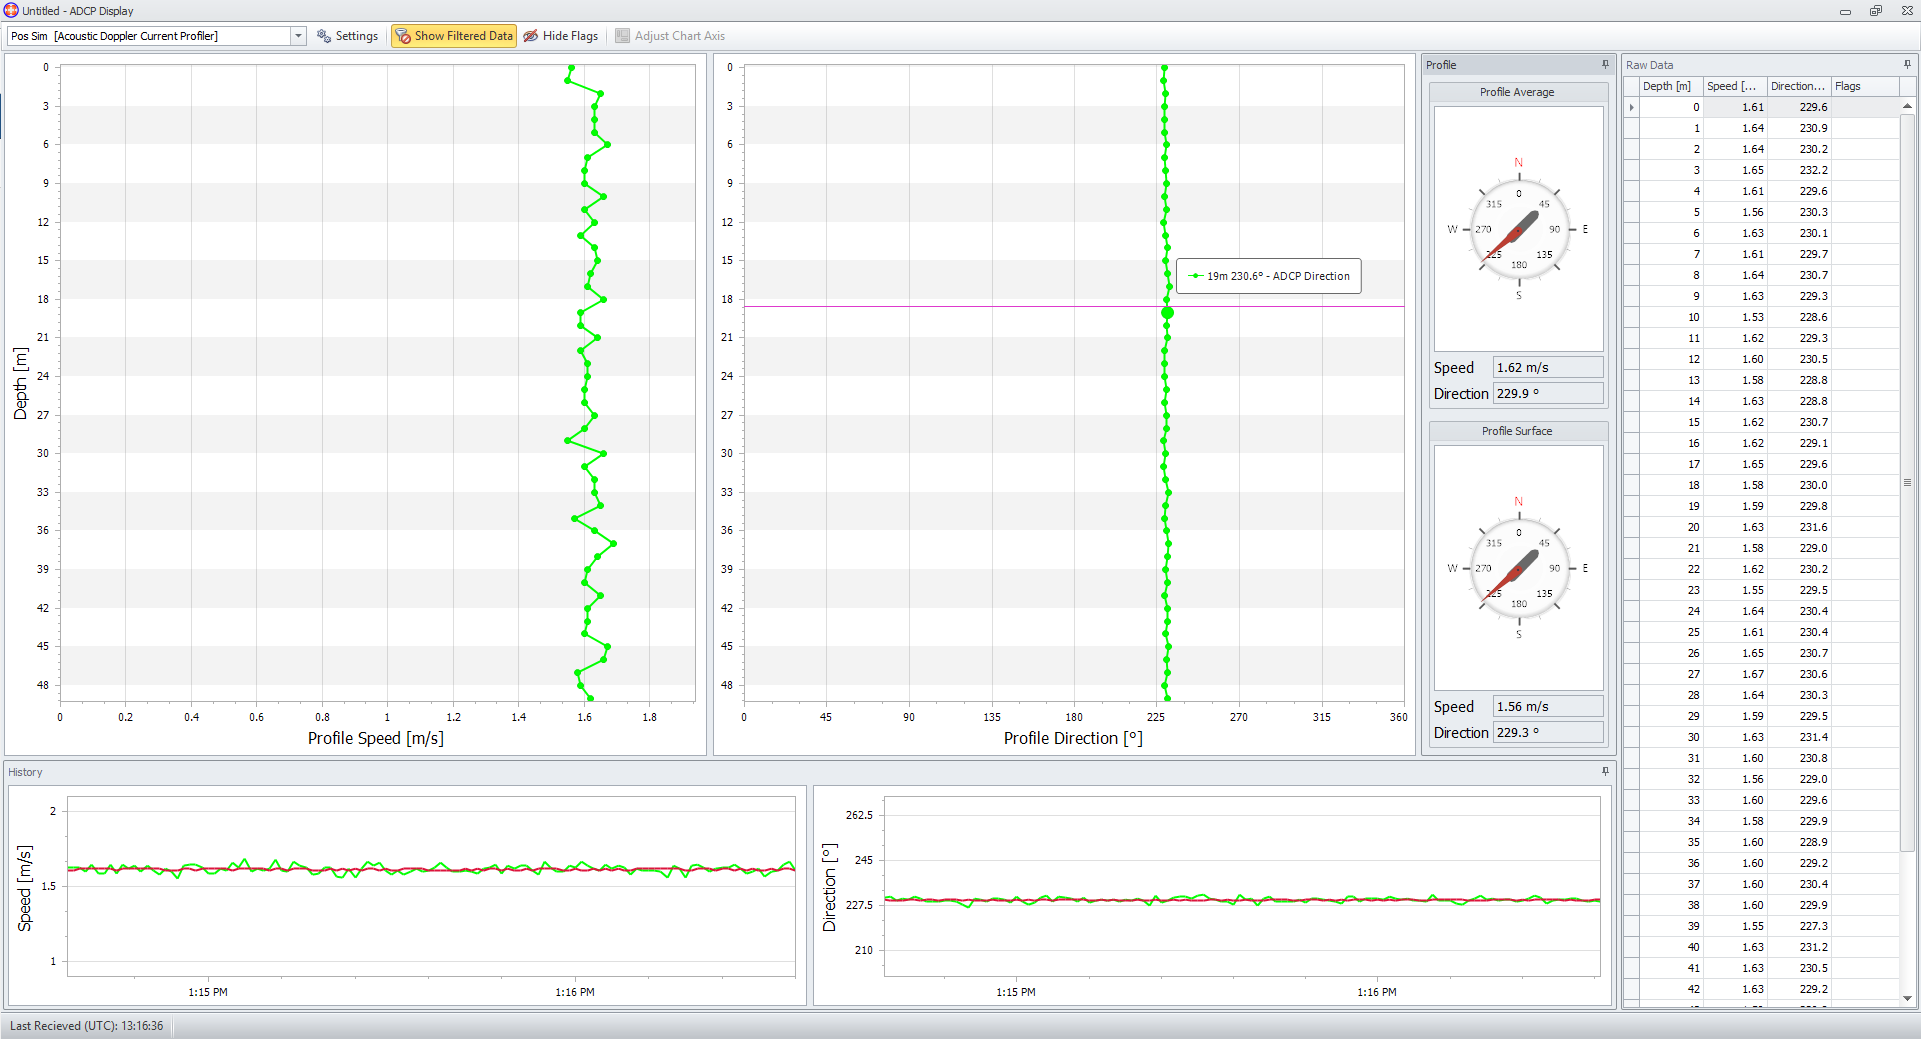Screen dimensions: 1921x1039
Task: Toggle Show Filtered Data off
Action: 454,36
